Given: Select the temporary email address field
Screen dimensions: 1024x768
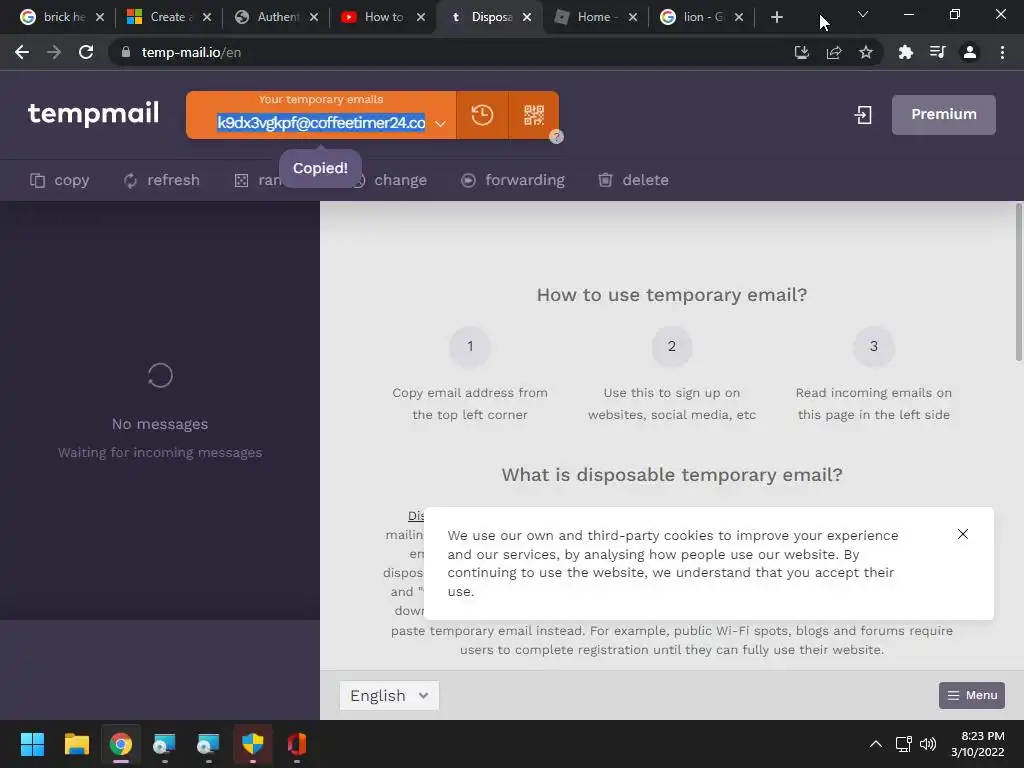Looking at the screenshot, I should [321, 123].
